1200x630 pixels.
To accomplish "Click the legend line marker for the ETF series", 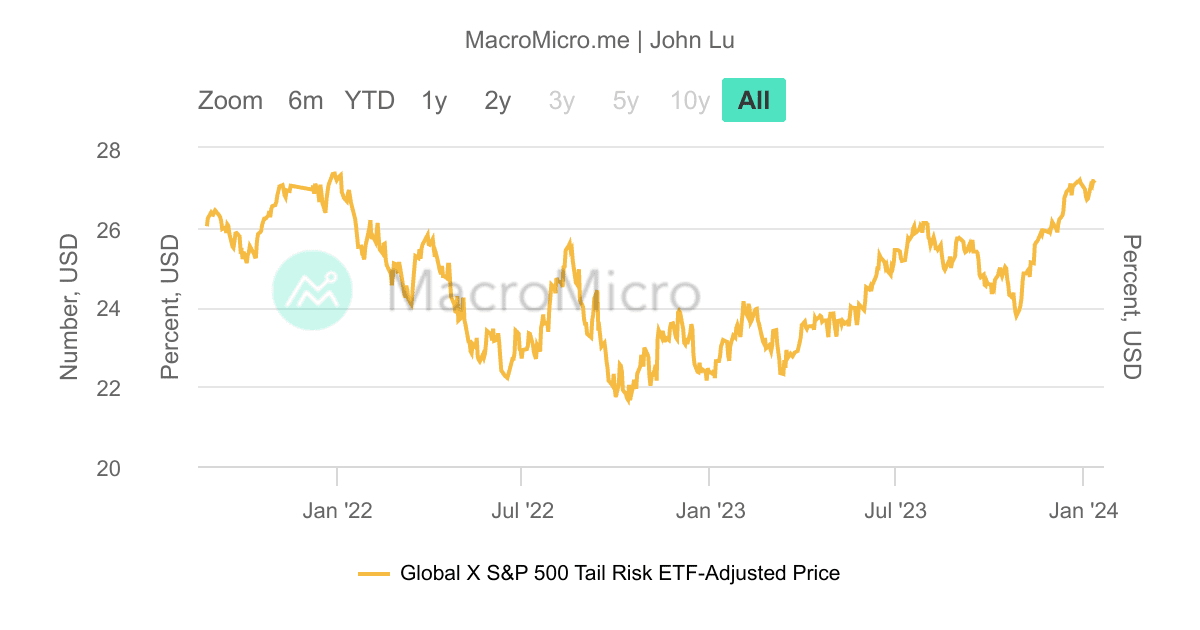I will 375,573.
